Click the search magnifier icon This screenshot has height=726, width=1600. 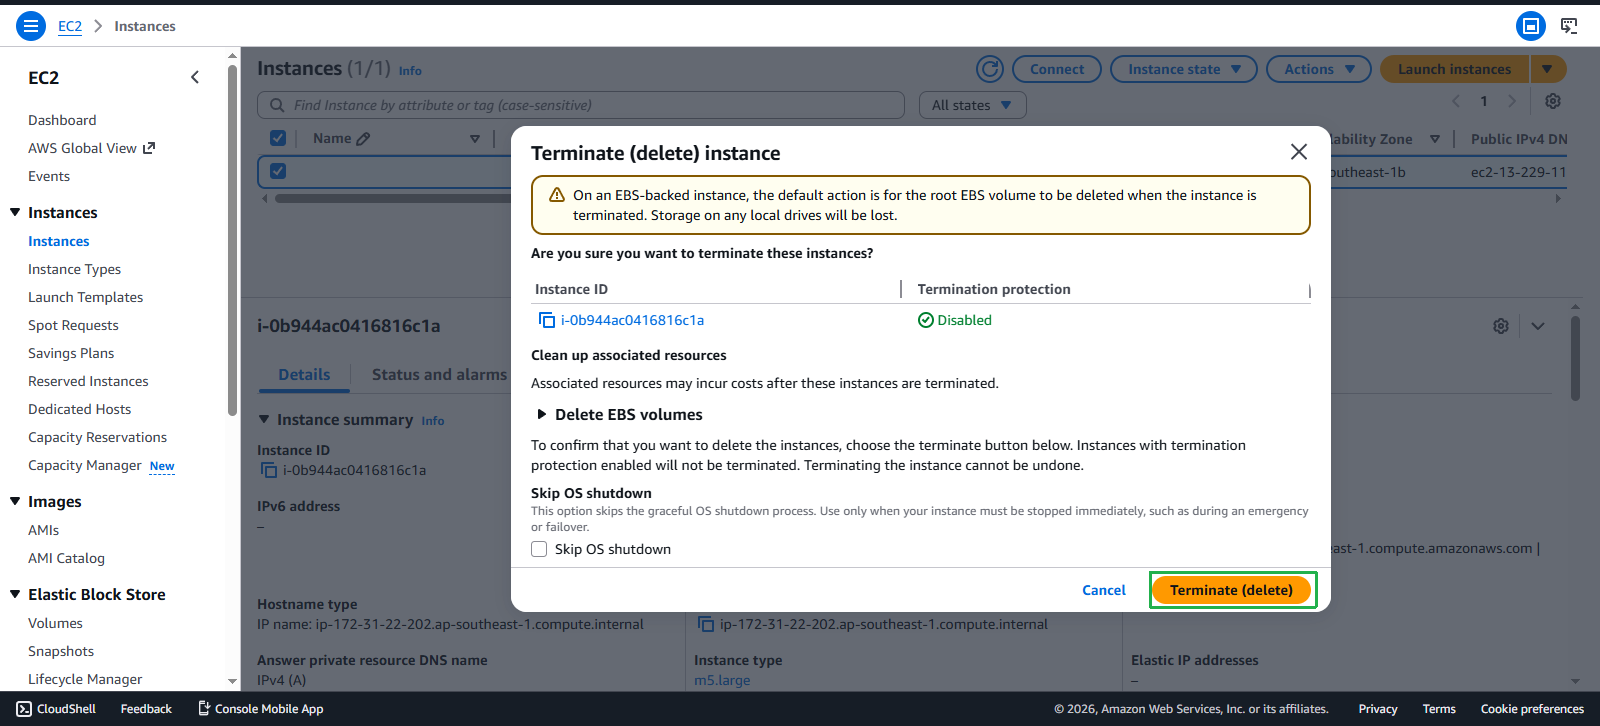click(277, 105)
